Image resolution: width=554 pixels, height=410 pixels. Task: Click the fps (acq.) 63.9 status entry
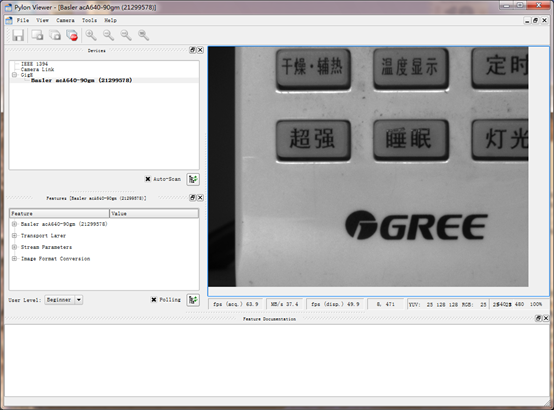[x=236, y=304]
